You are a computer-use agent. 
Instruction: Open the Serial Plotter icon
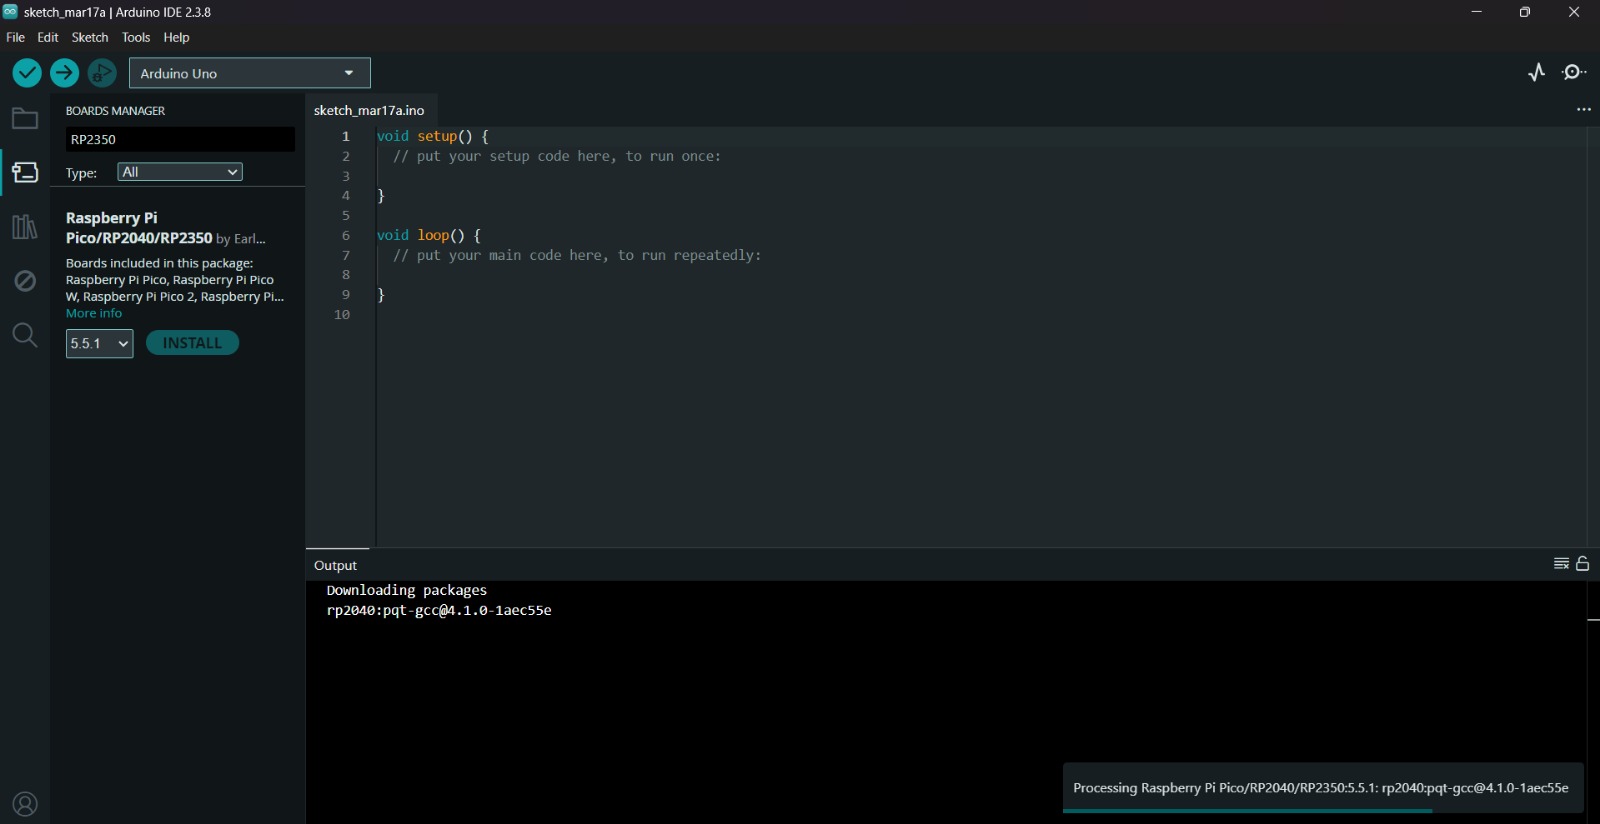pyautogui.click(x=1537, y=72)
